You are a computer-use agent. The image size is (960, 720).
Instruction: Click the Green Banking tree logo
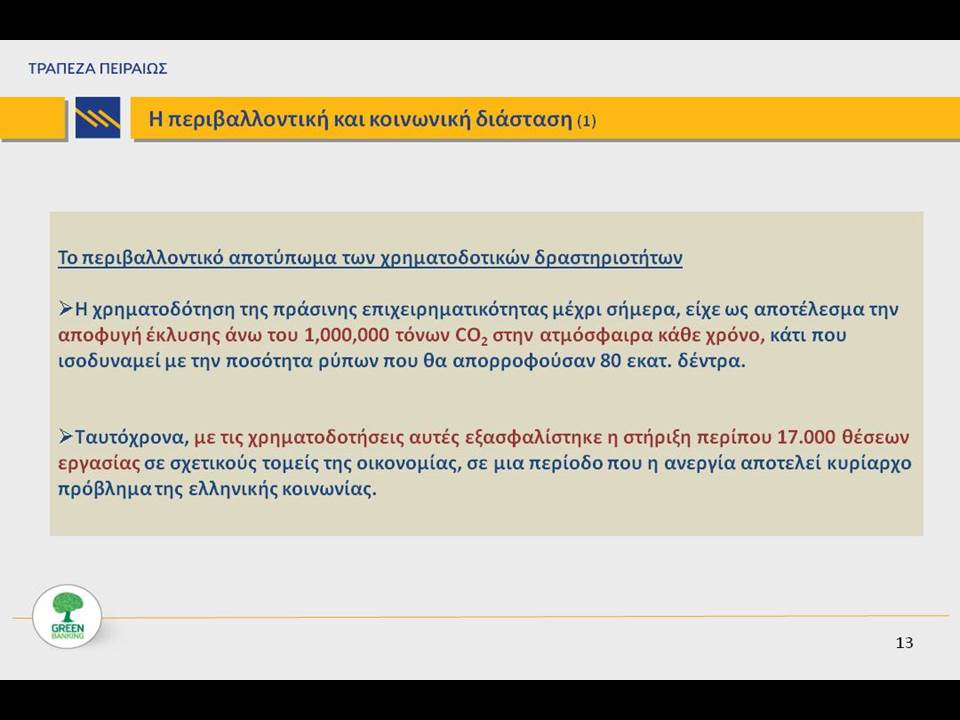(67, 617)
